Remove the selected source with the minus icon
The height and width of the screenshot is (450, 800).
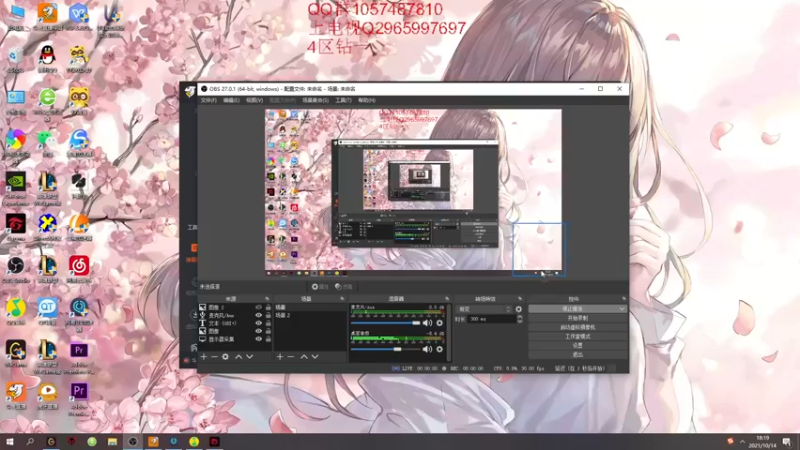[214, 357]
